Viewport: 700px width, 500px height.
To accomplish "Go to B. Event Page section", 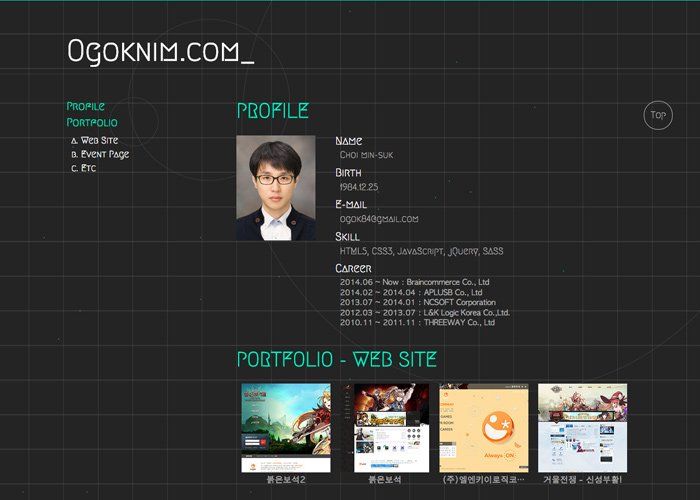I will click(100, 154).
